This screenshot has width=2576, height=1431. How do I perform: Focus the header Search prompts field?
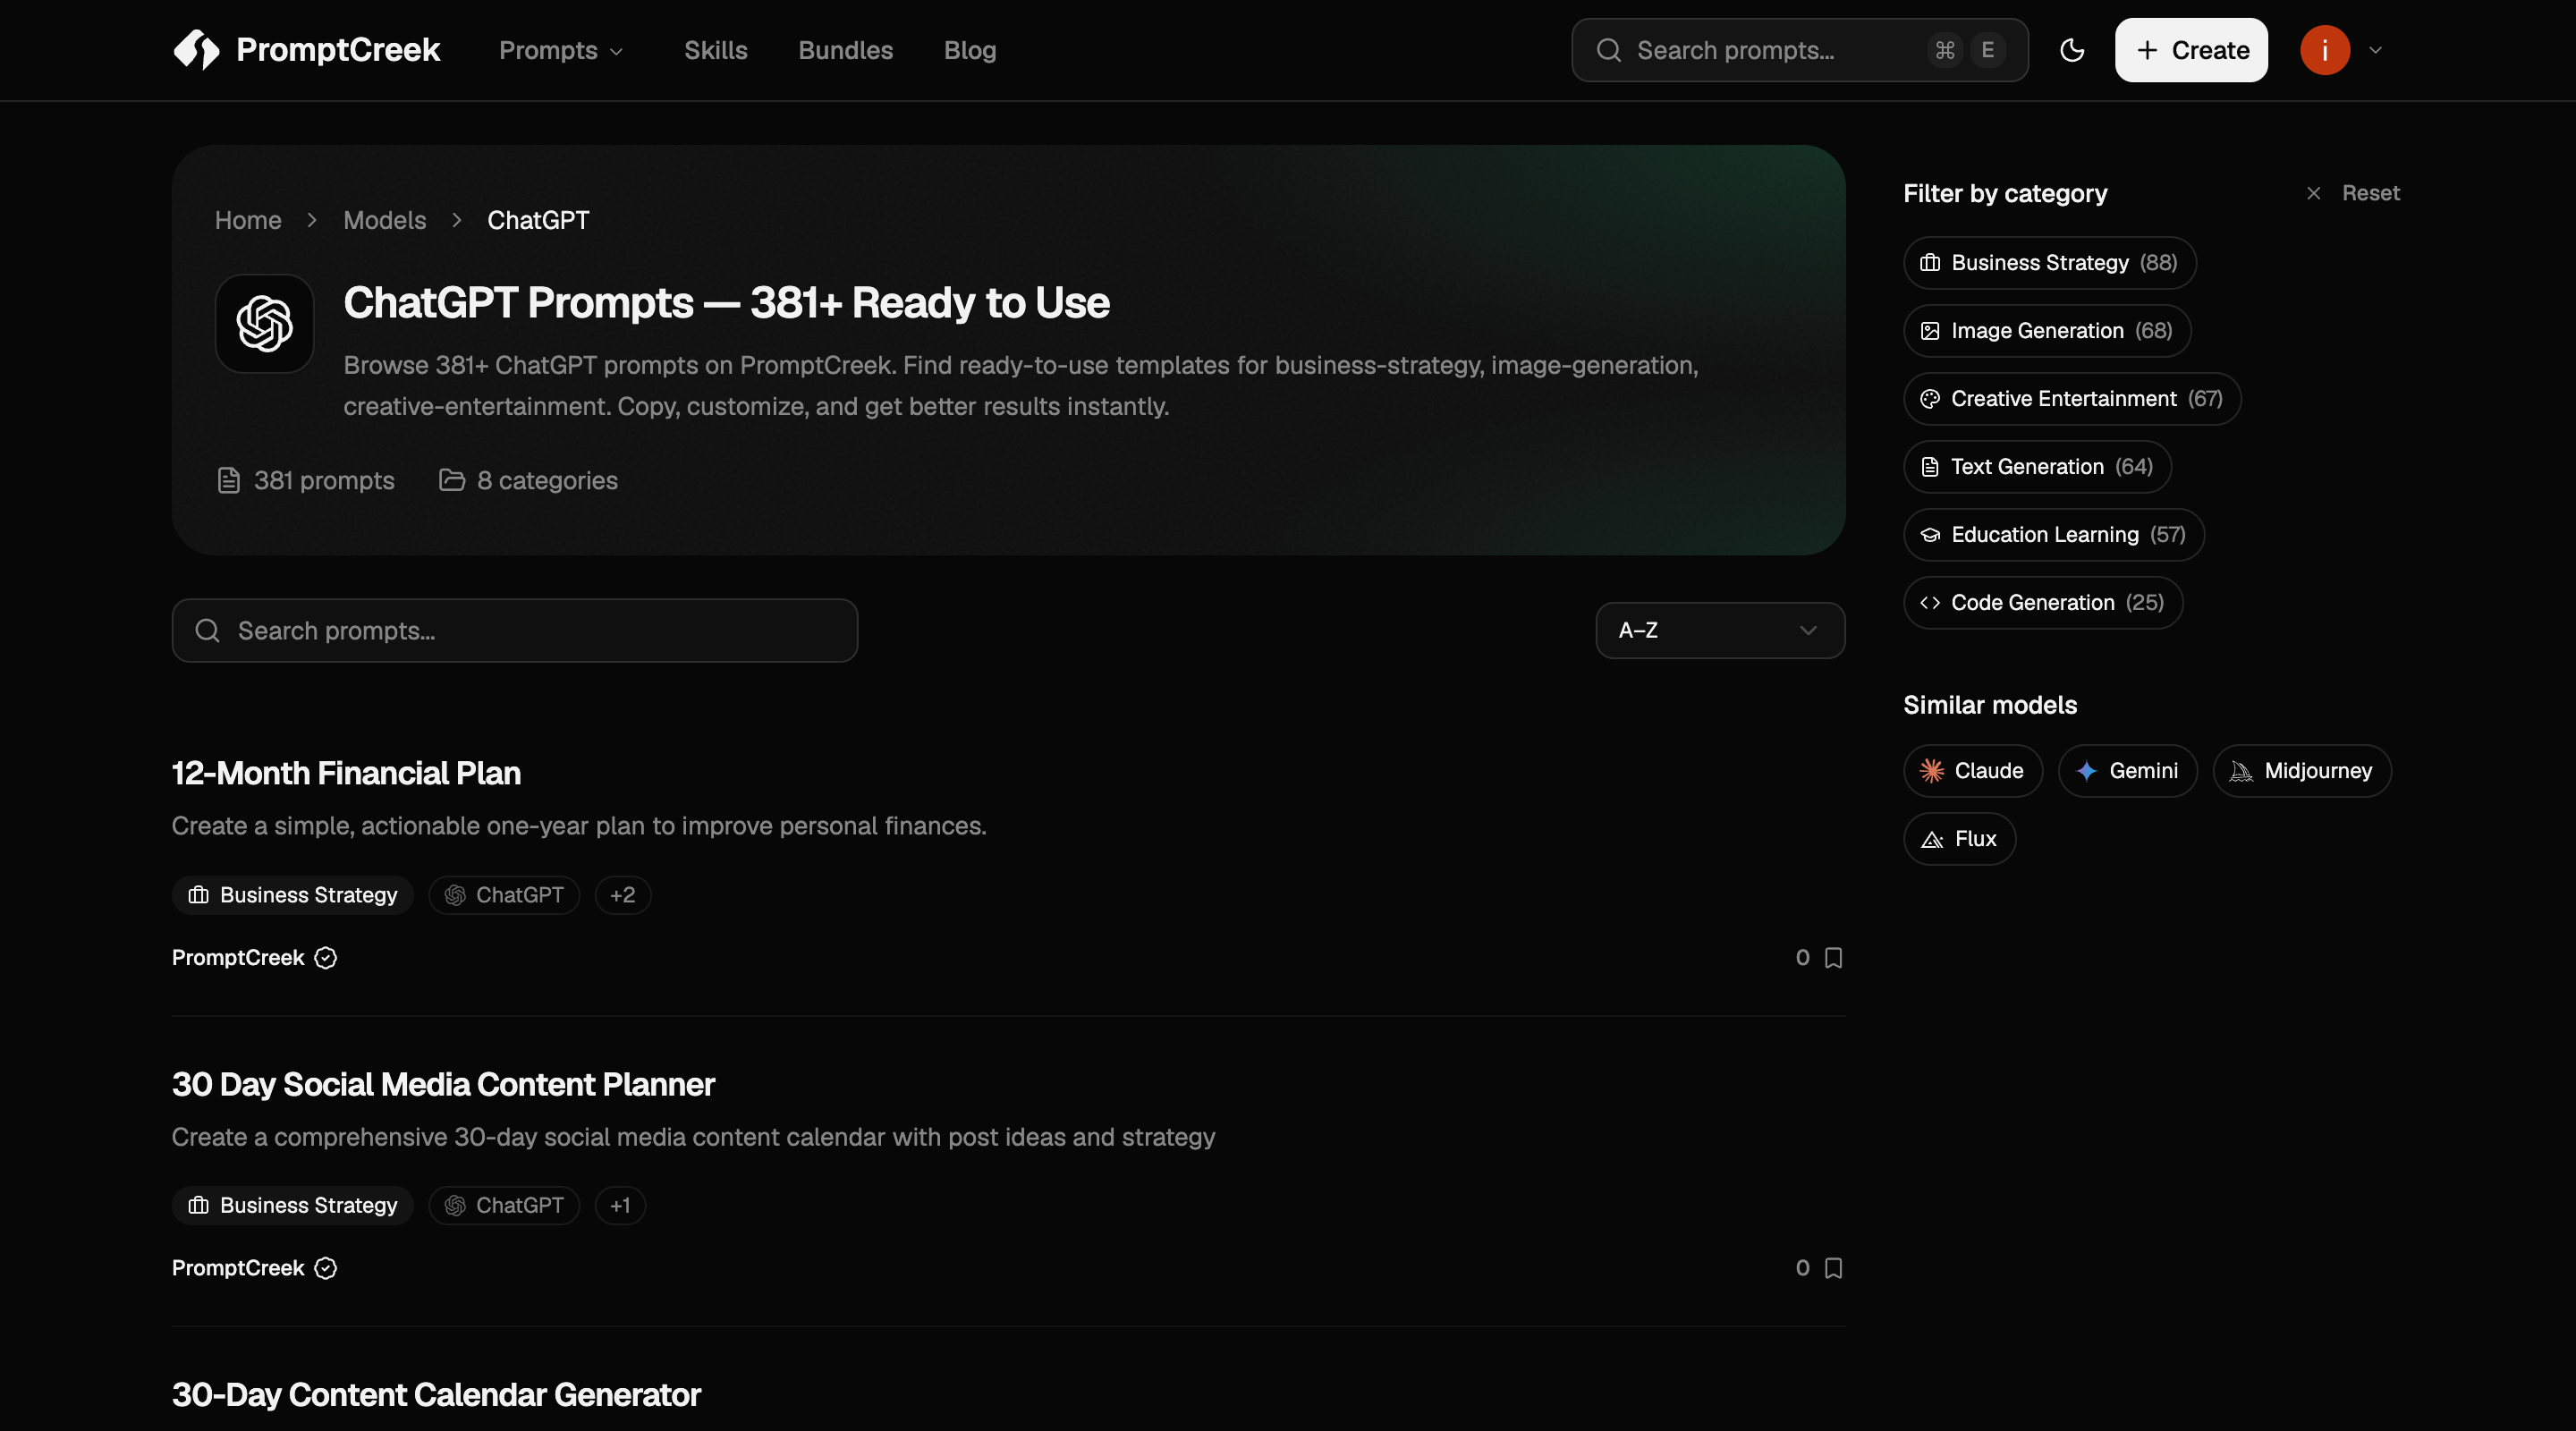click(x=1799, y=50)
